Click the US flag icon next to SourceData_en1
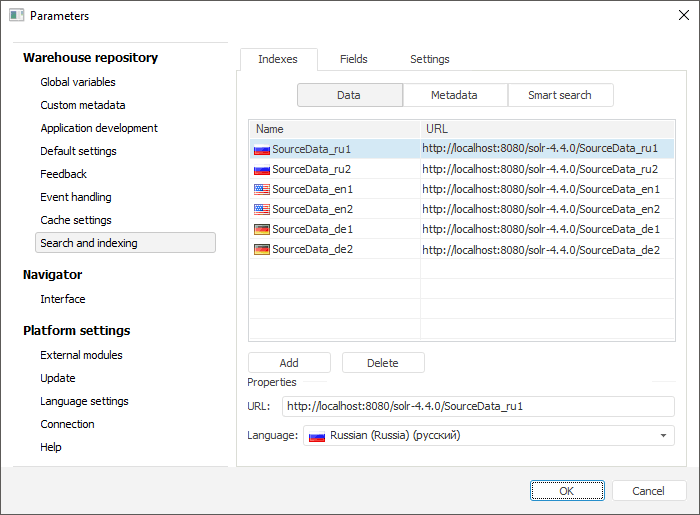700x515 pixels. click(262, 189)
